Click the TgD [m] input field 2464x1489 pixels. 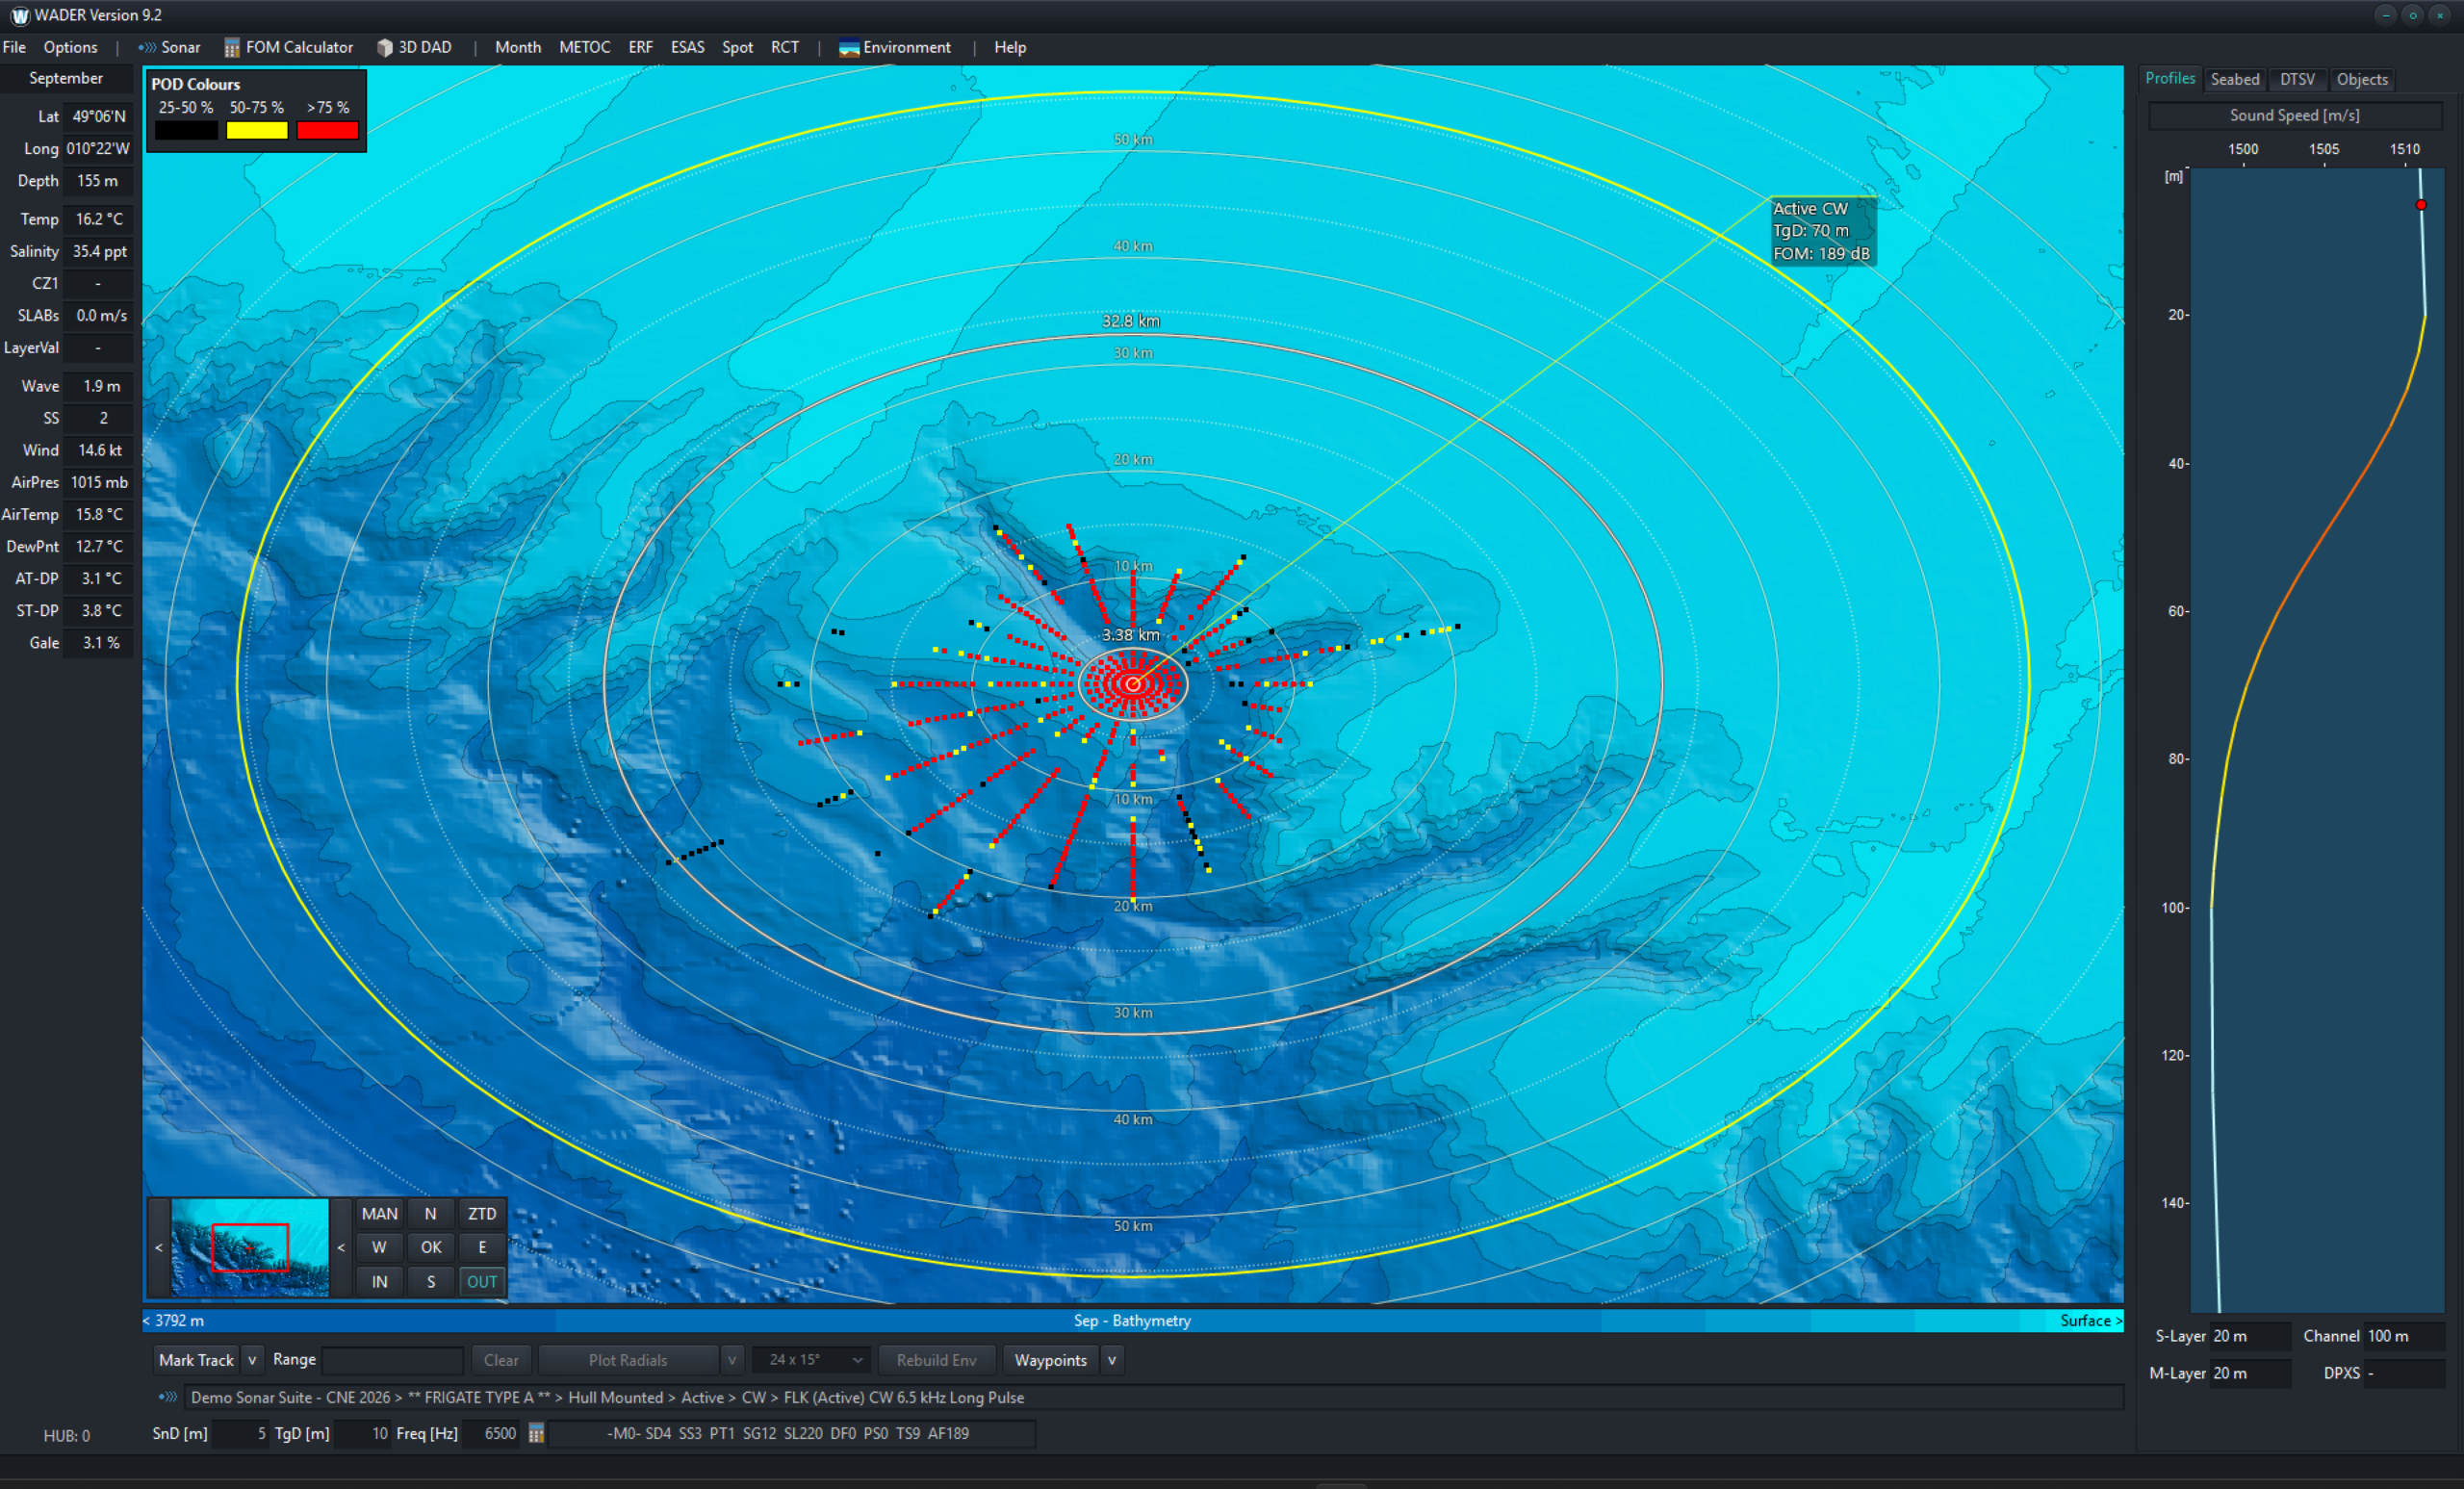[362, 1433]
